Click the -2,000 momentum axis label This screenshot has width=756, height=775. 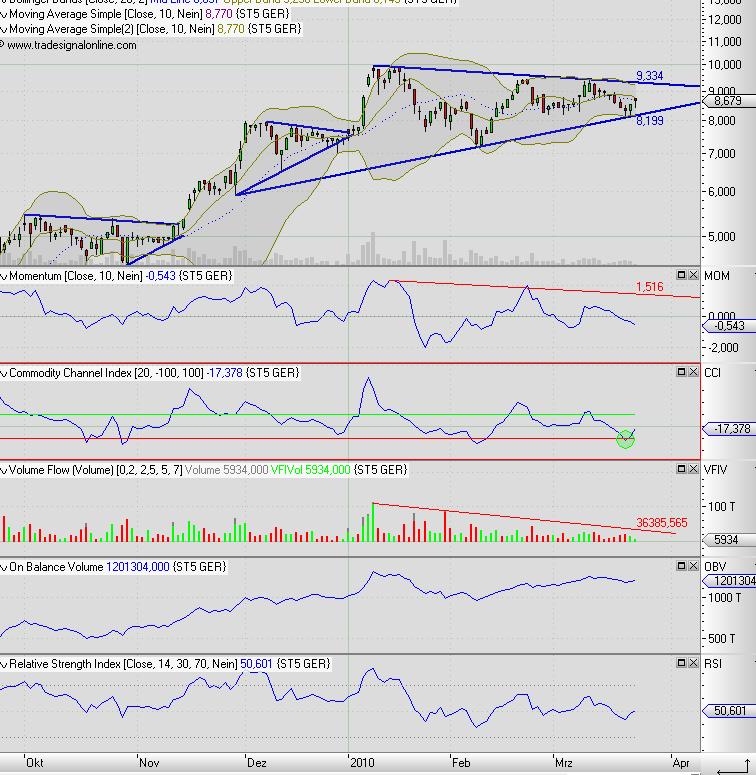[x=723, y=347]
